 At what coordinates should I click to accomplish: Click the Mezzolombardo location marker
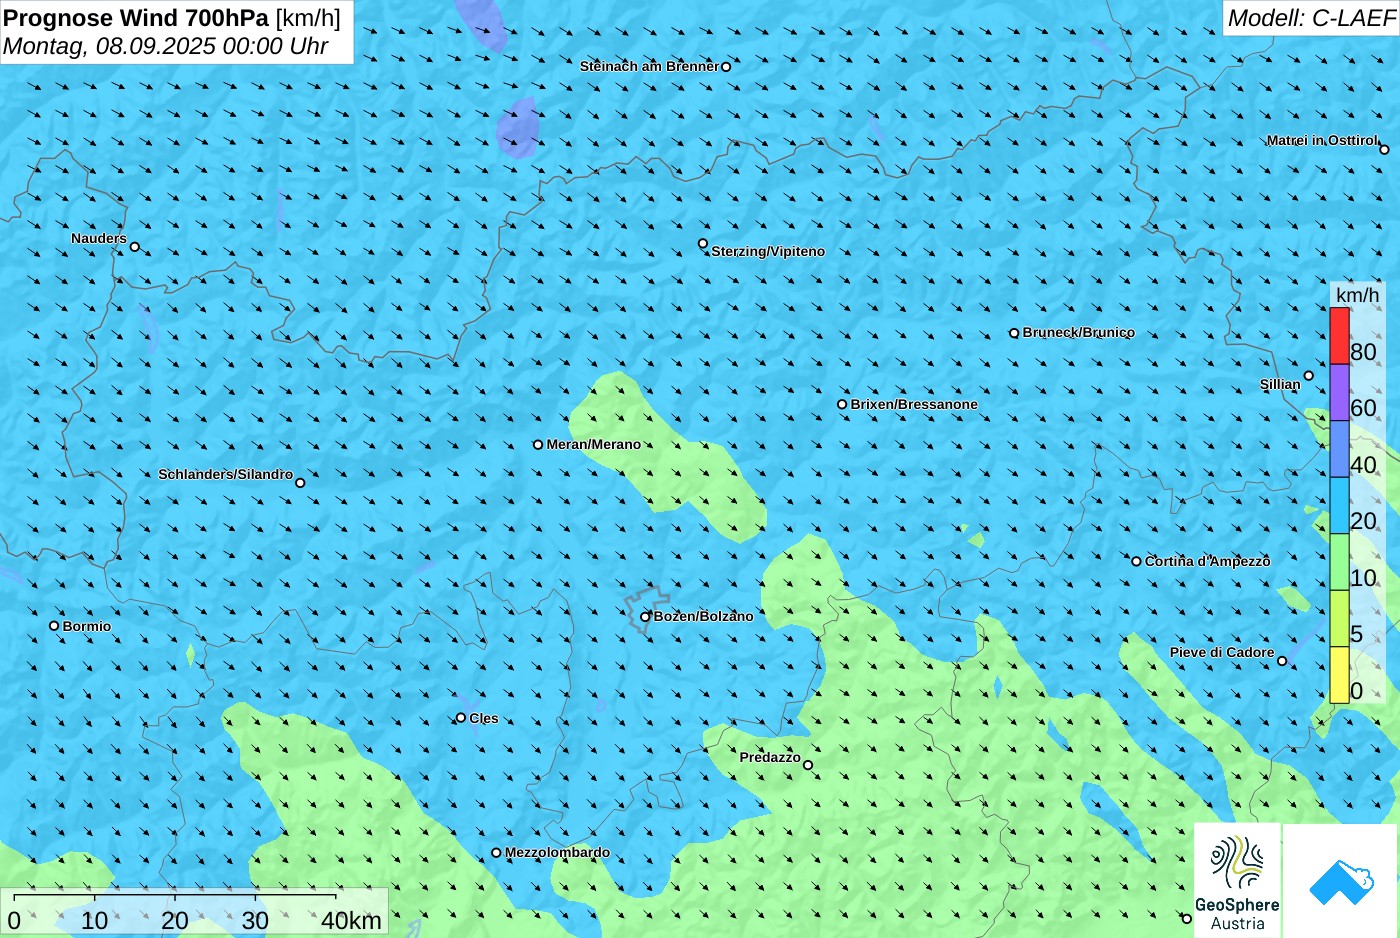click(x=496, y=853)
